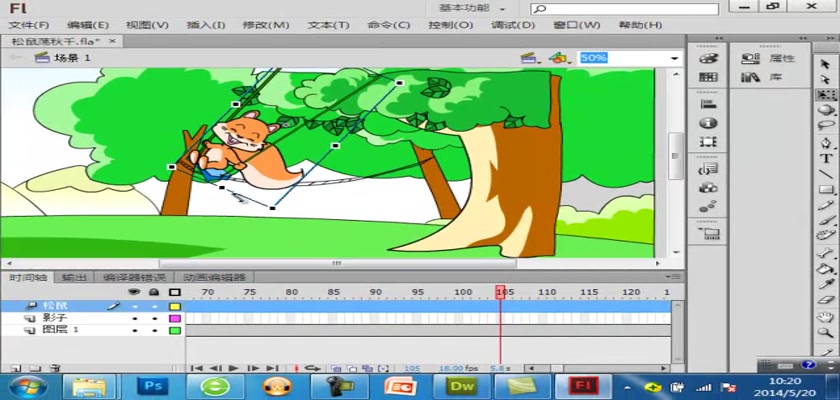840x400 pixels.
Task: Open the Project panel icon
Action: click(x=708, y=234)
